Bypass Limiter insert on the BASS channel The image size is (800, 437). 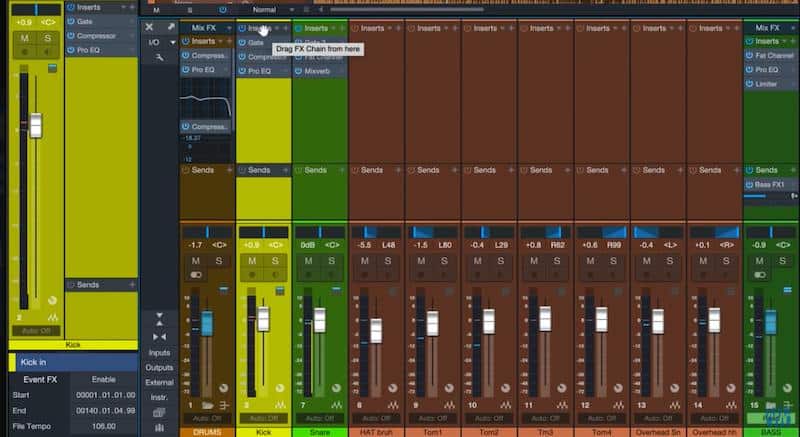click(x=749, y=84)
